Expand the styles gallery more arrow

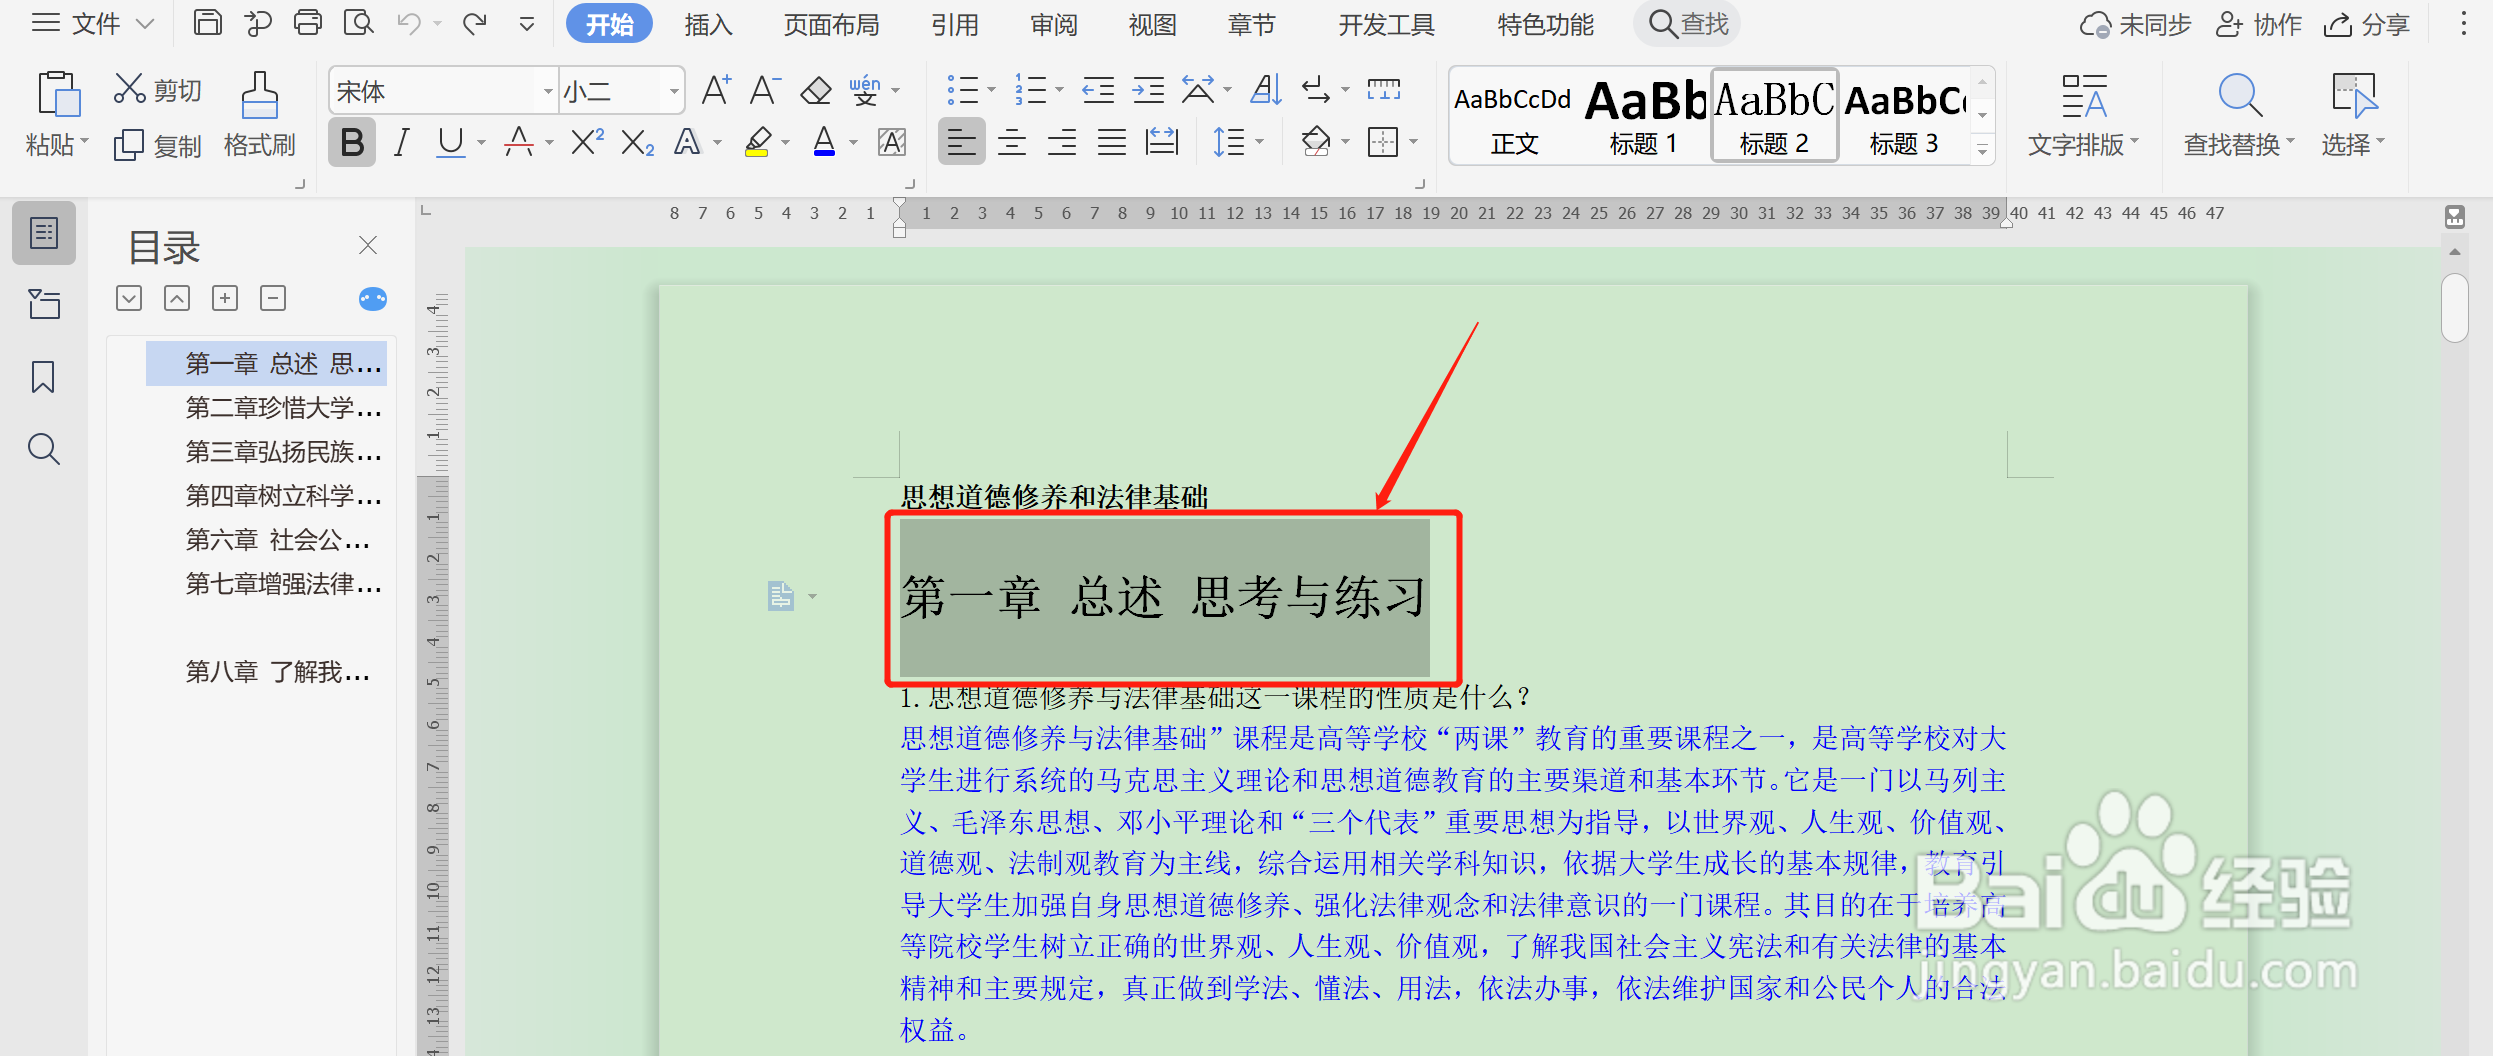click(1982, 151)
